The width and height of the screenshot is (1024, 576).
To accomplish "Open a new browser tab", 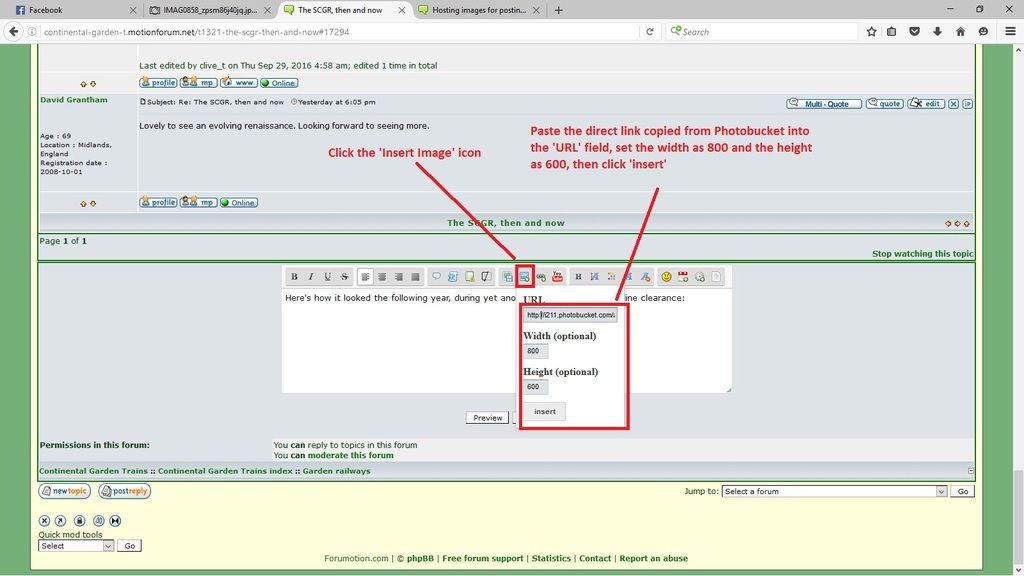I will click(x=558, y=10).
